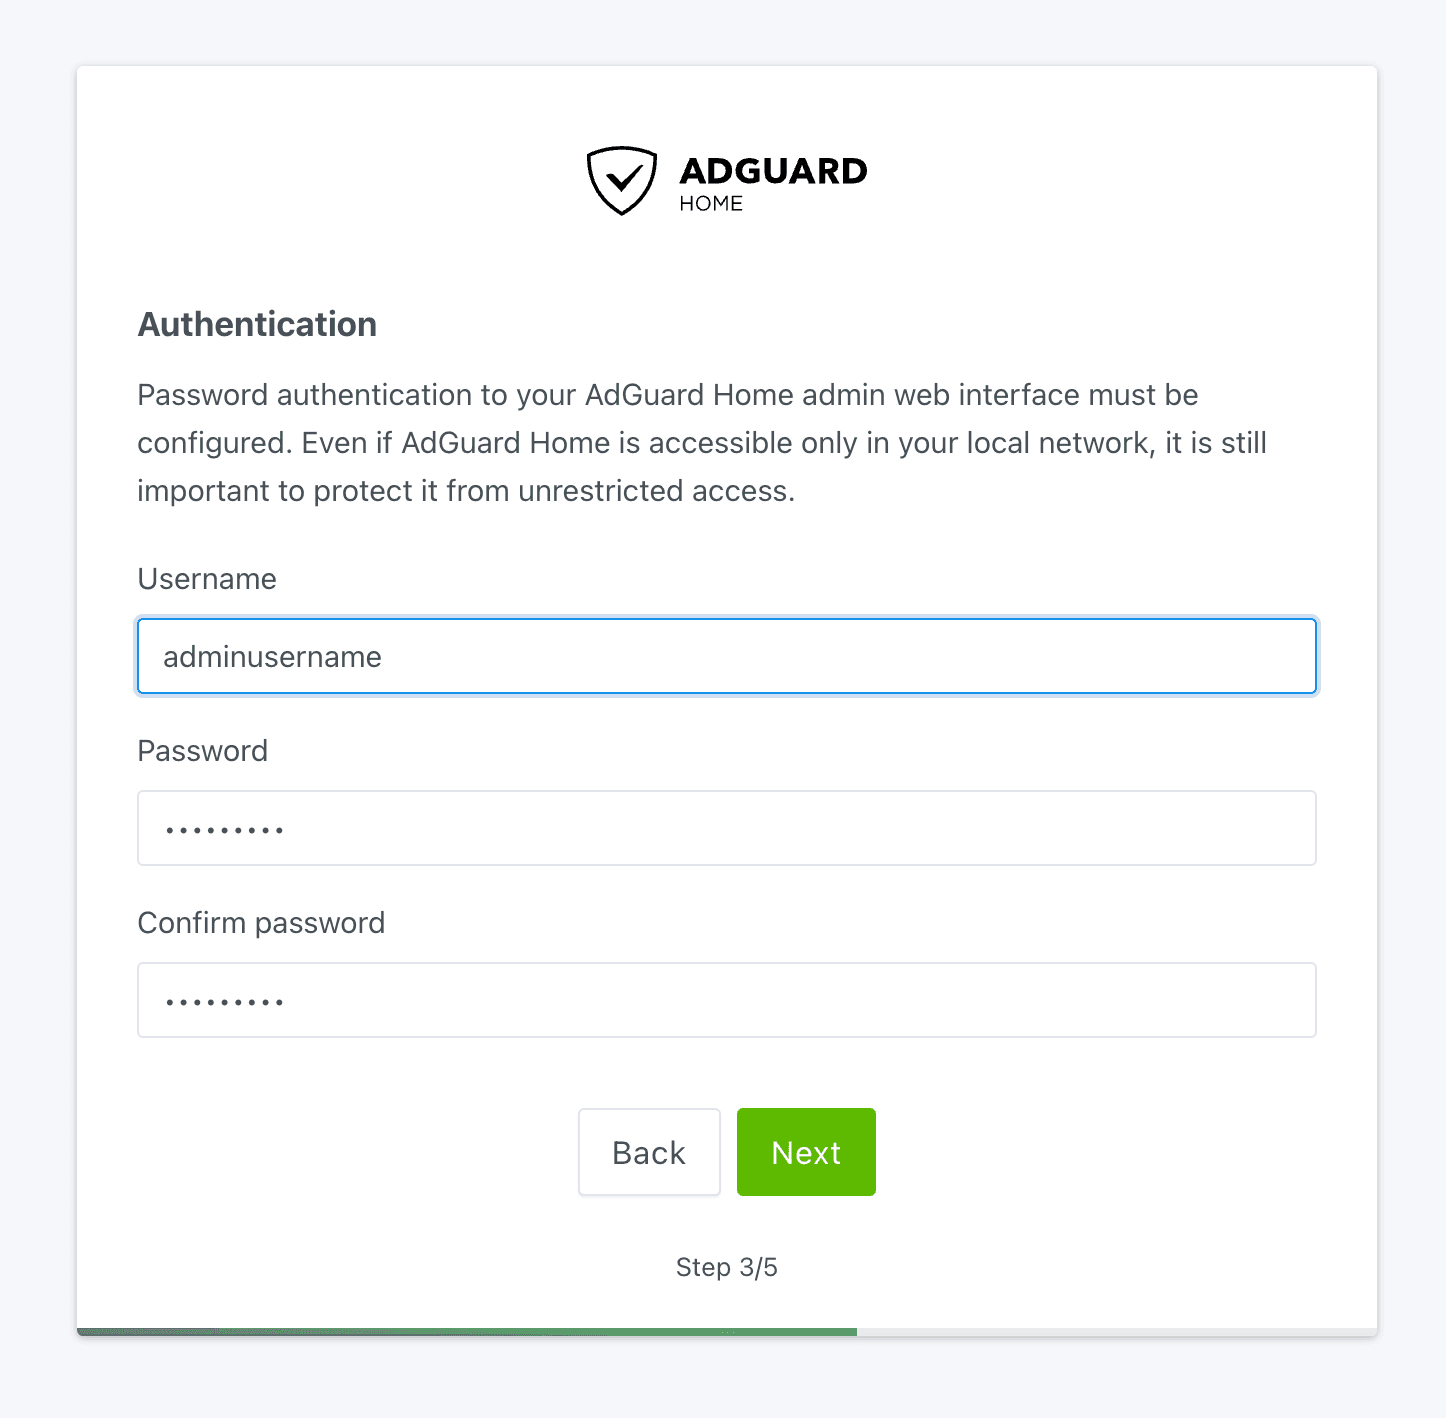Focus the Username input containing adminusername
The width and height of the screenshot is (1446, 1418).
click(727, 656)
